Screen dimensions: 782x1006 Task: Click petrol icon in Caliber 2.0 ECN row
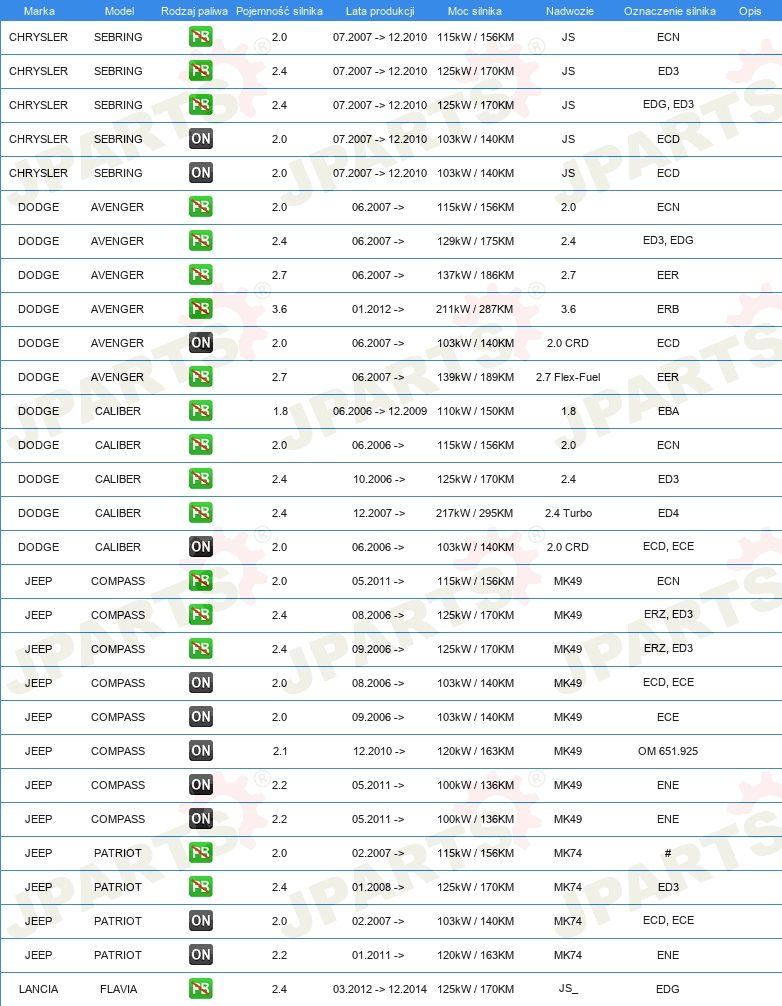point(201,445)
